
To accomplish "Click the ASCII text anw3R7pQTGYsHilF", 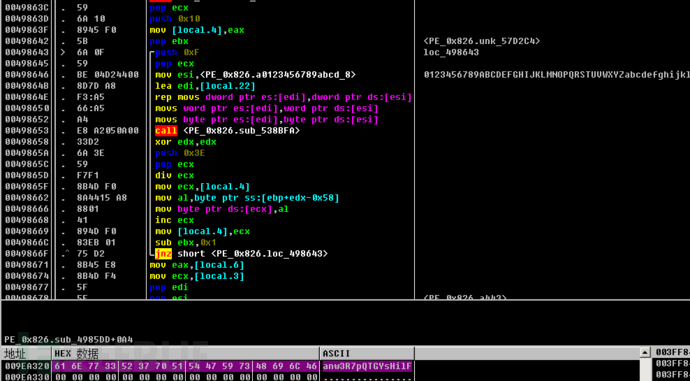I will pyautogui.click(x=367, y=366).
